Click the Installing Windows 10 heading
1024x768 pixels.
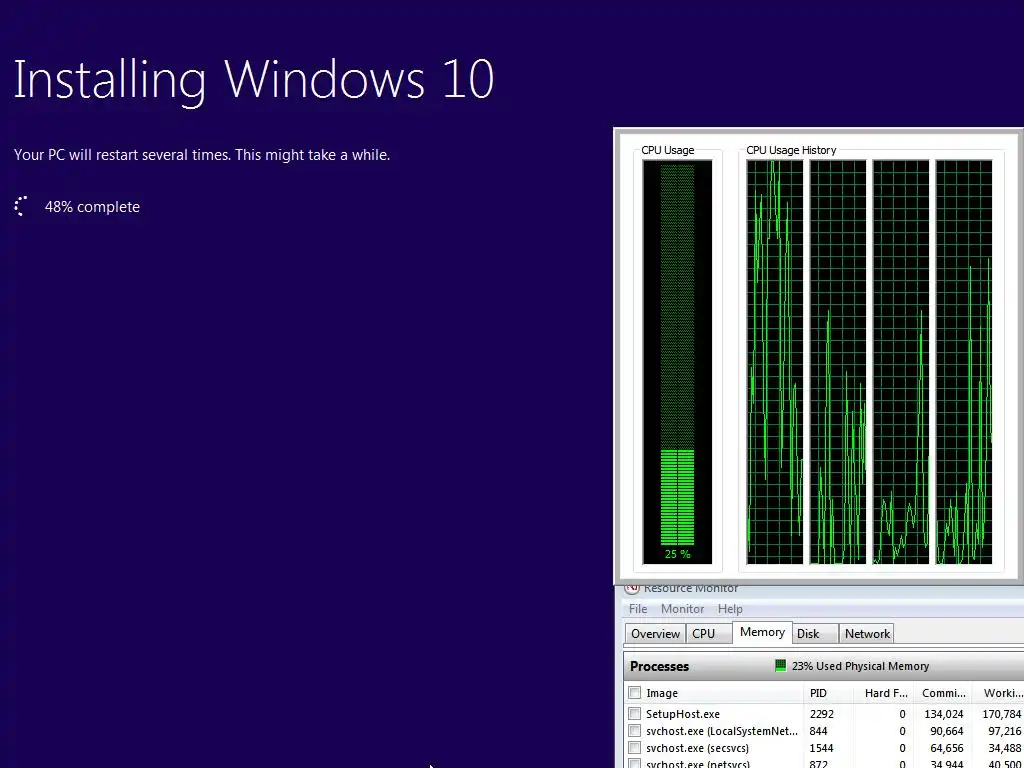click(x=253, y=80)
